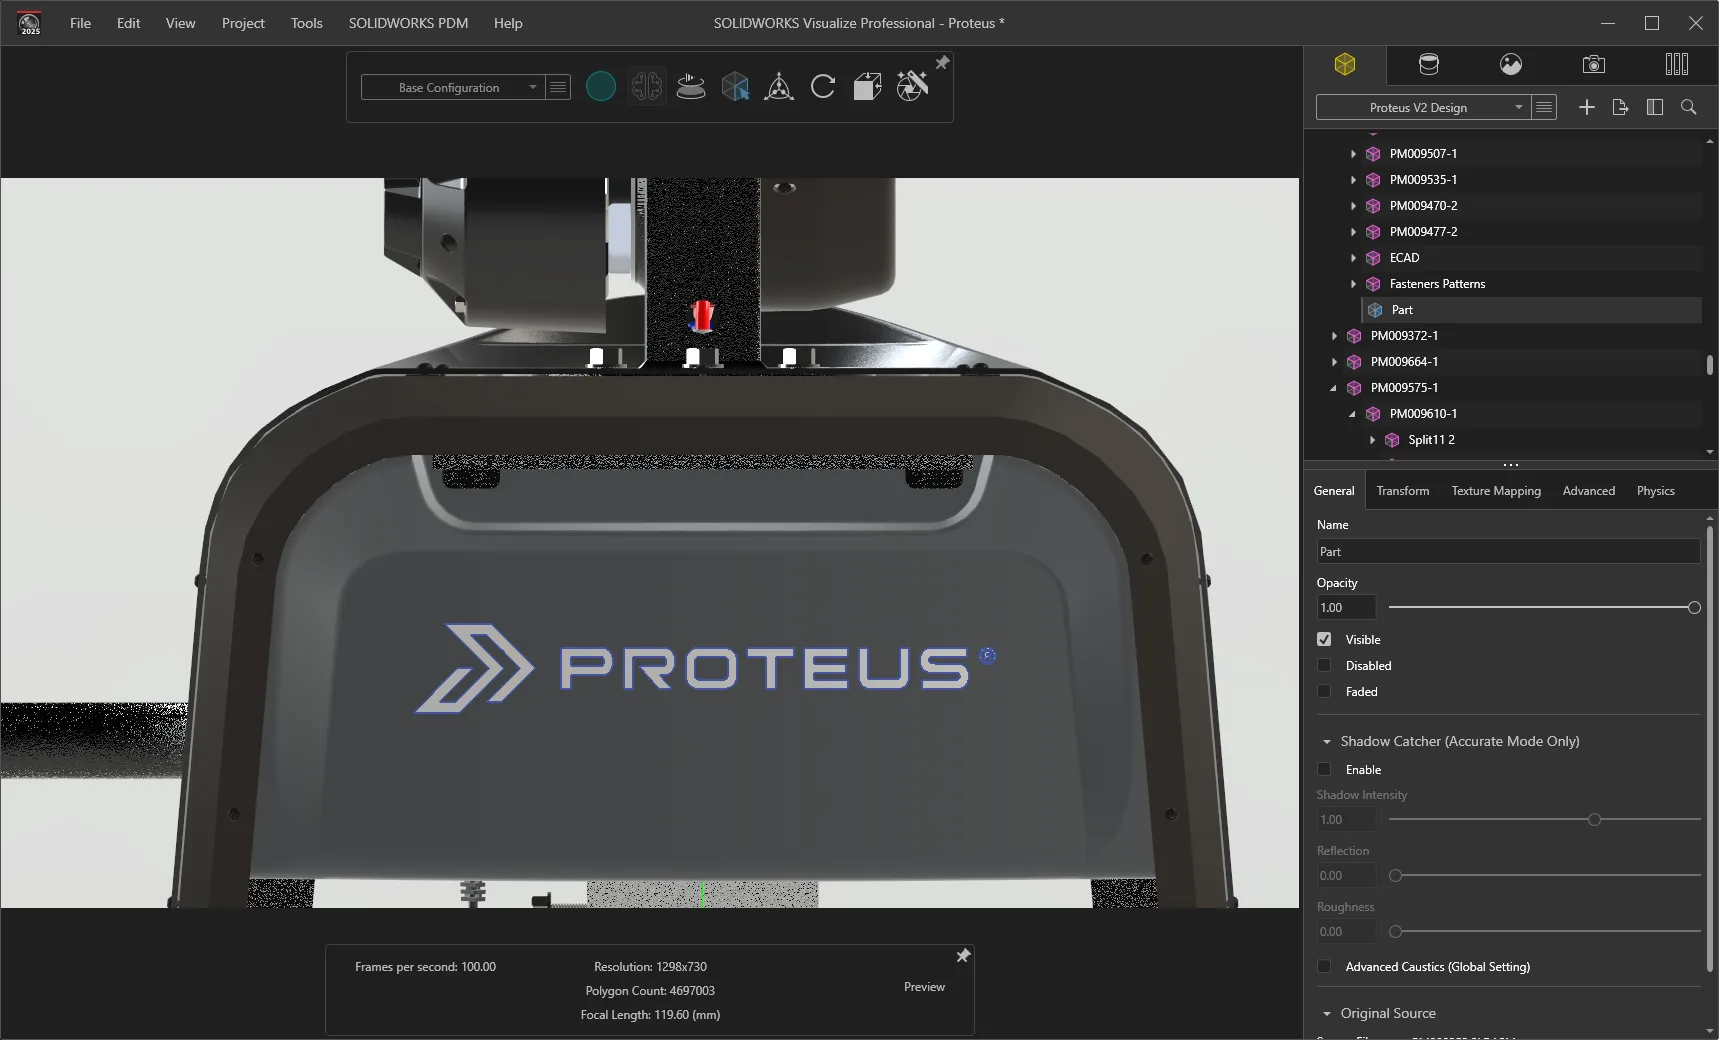Click the Preview render mode label
The image size is (1719, 1040).
pos(924,987)
